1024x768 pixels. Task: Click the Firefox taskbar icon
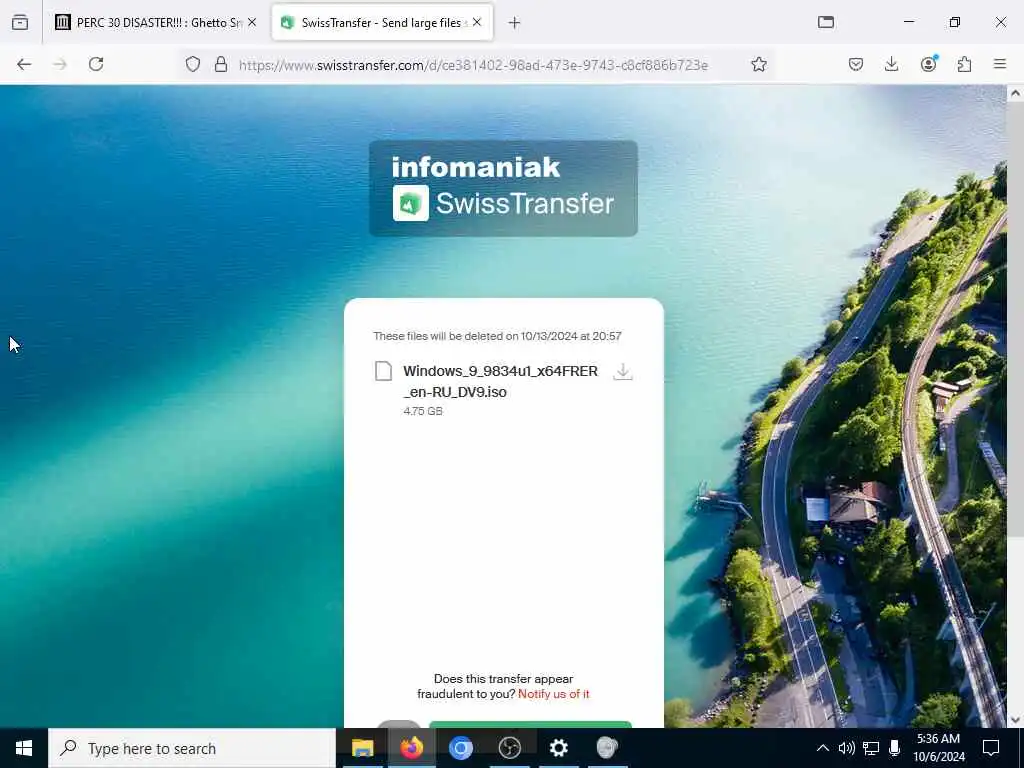point(411,748)
